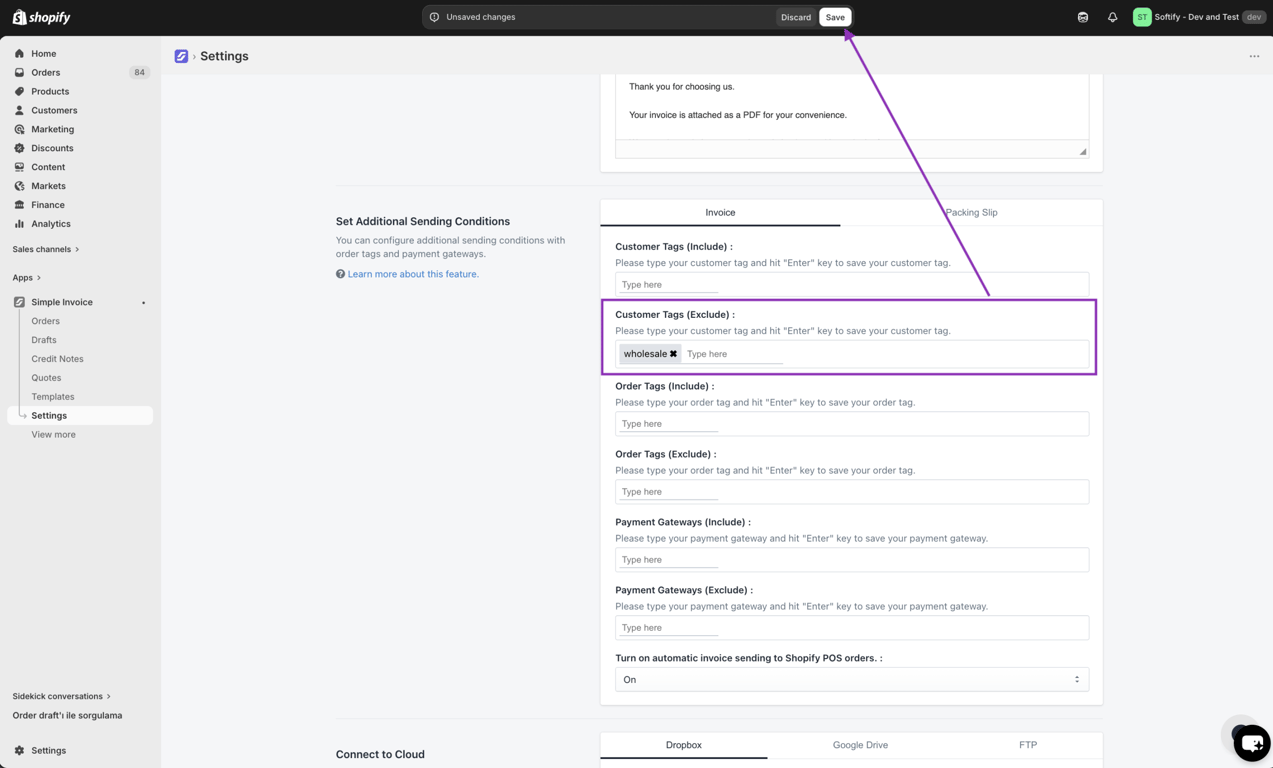The image size is (1273, 768).
Task: Expand Apps section in sidebar
Action: 27,277
